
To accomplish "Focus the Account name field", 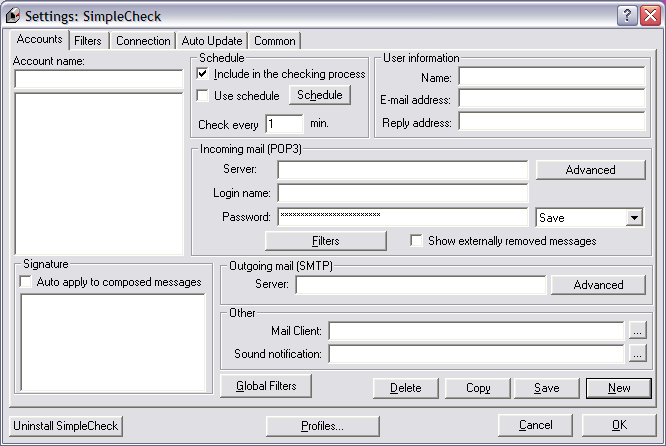I will click(99, 79).
